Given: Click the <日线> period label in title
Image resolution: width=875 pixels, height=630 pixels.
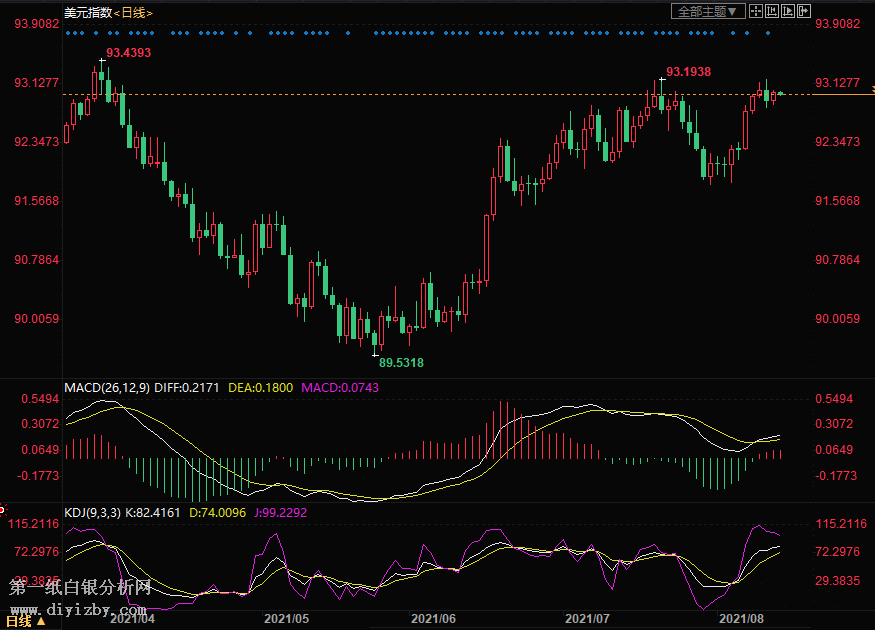Looking at the screenshot, I should pyautogui.click(x=133, y=12).
